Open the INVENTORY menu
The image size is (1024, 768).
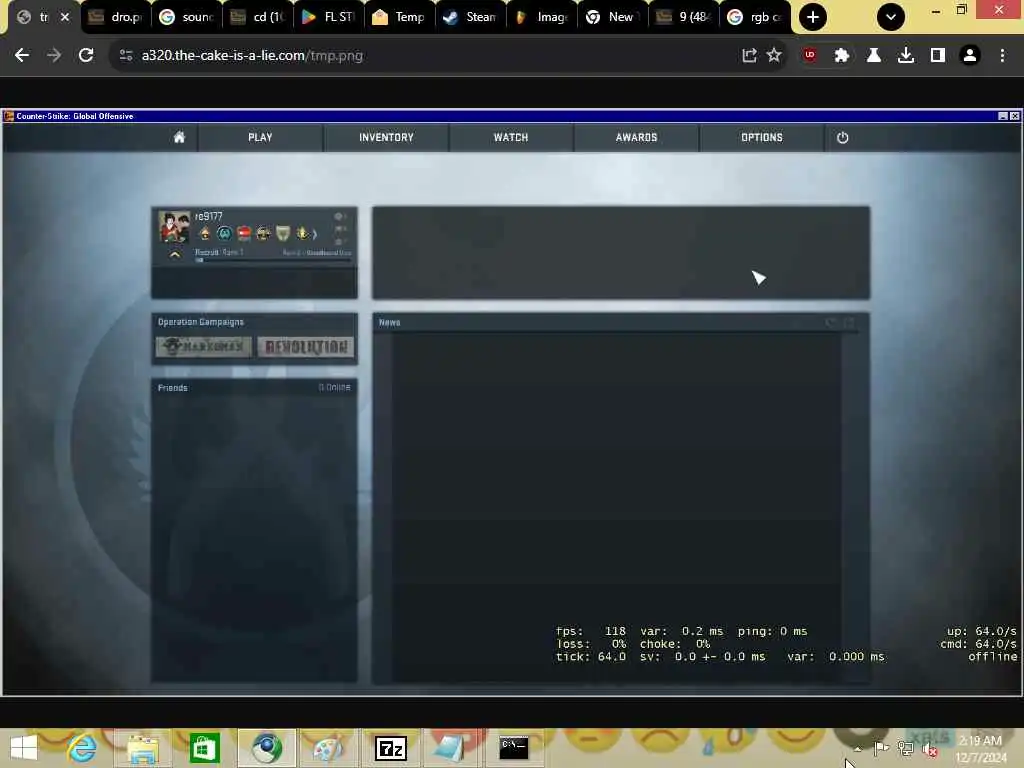click(386, 137)
